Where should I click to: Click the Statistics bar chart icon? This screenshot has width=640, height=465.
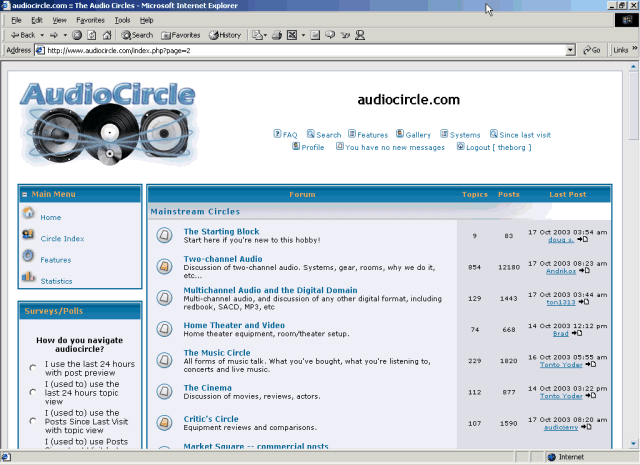(x=28, y=276)
